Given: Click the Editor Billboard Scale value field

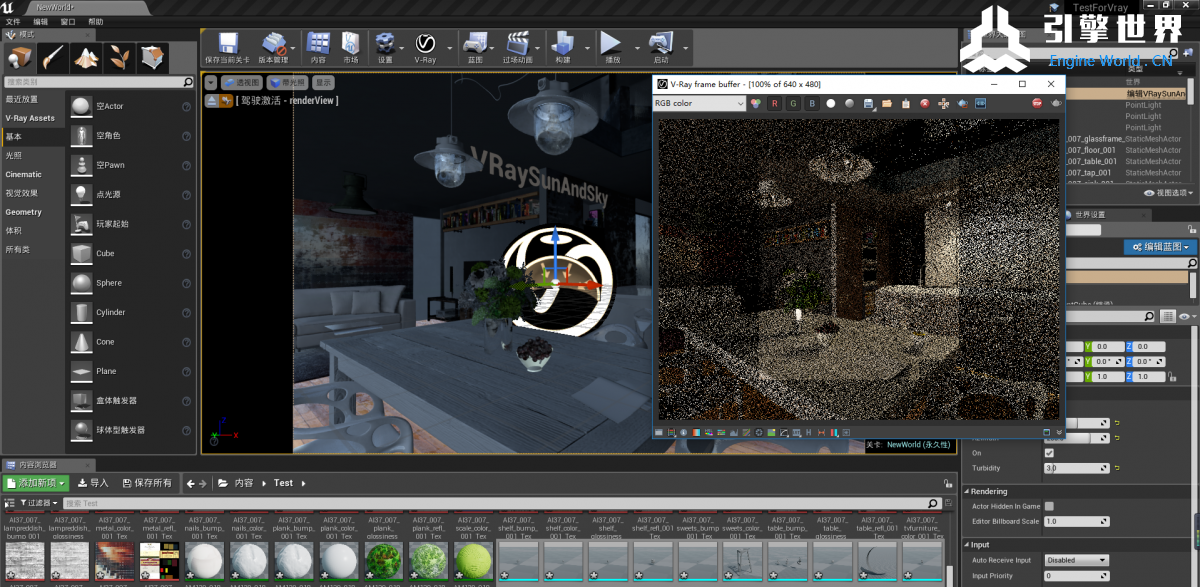Looking at the screenshot, I should click(1077, 522).
